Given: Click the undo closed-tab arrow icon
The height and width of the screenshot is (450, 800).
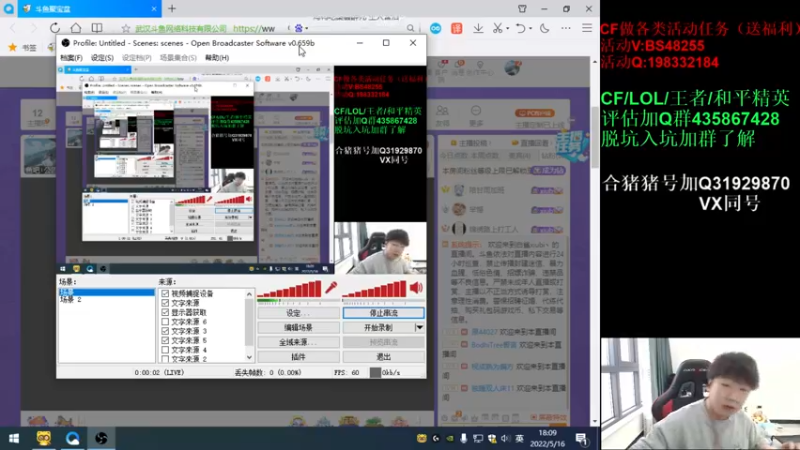Looking at the screenshot, I should 520,29.
